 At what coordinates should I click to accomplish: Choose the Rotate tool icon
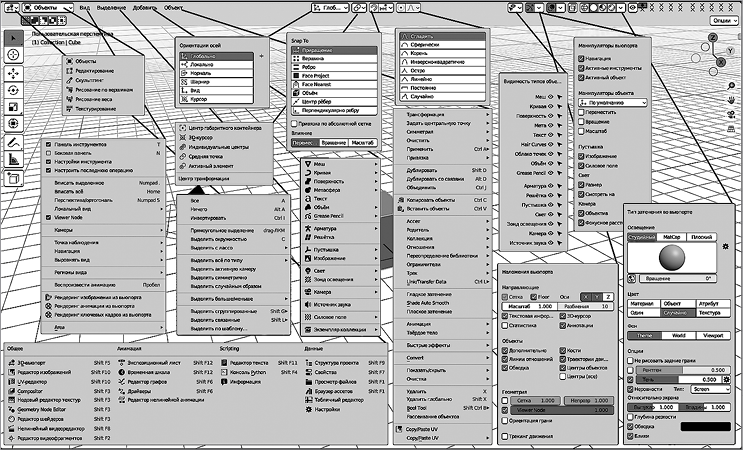coord(12,90)
